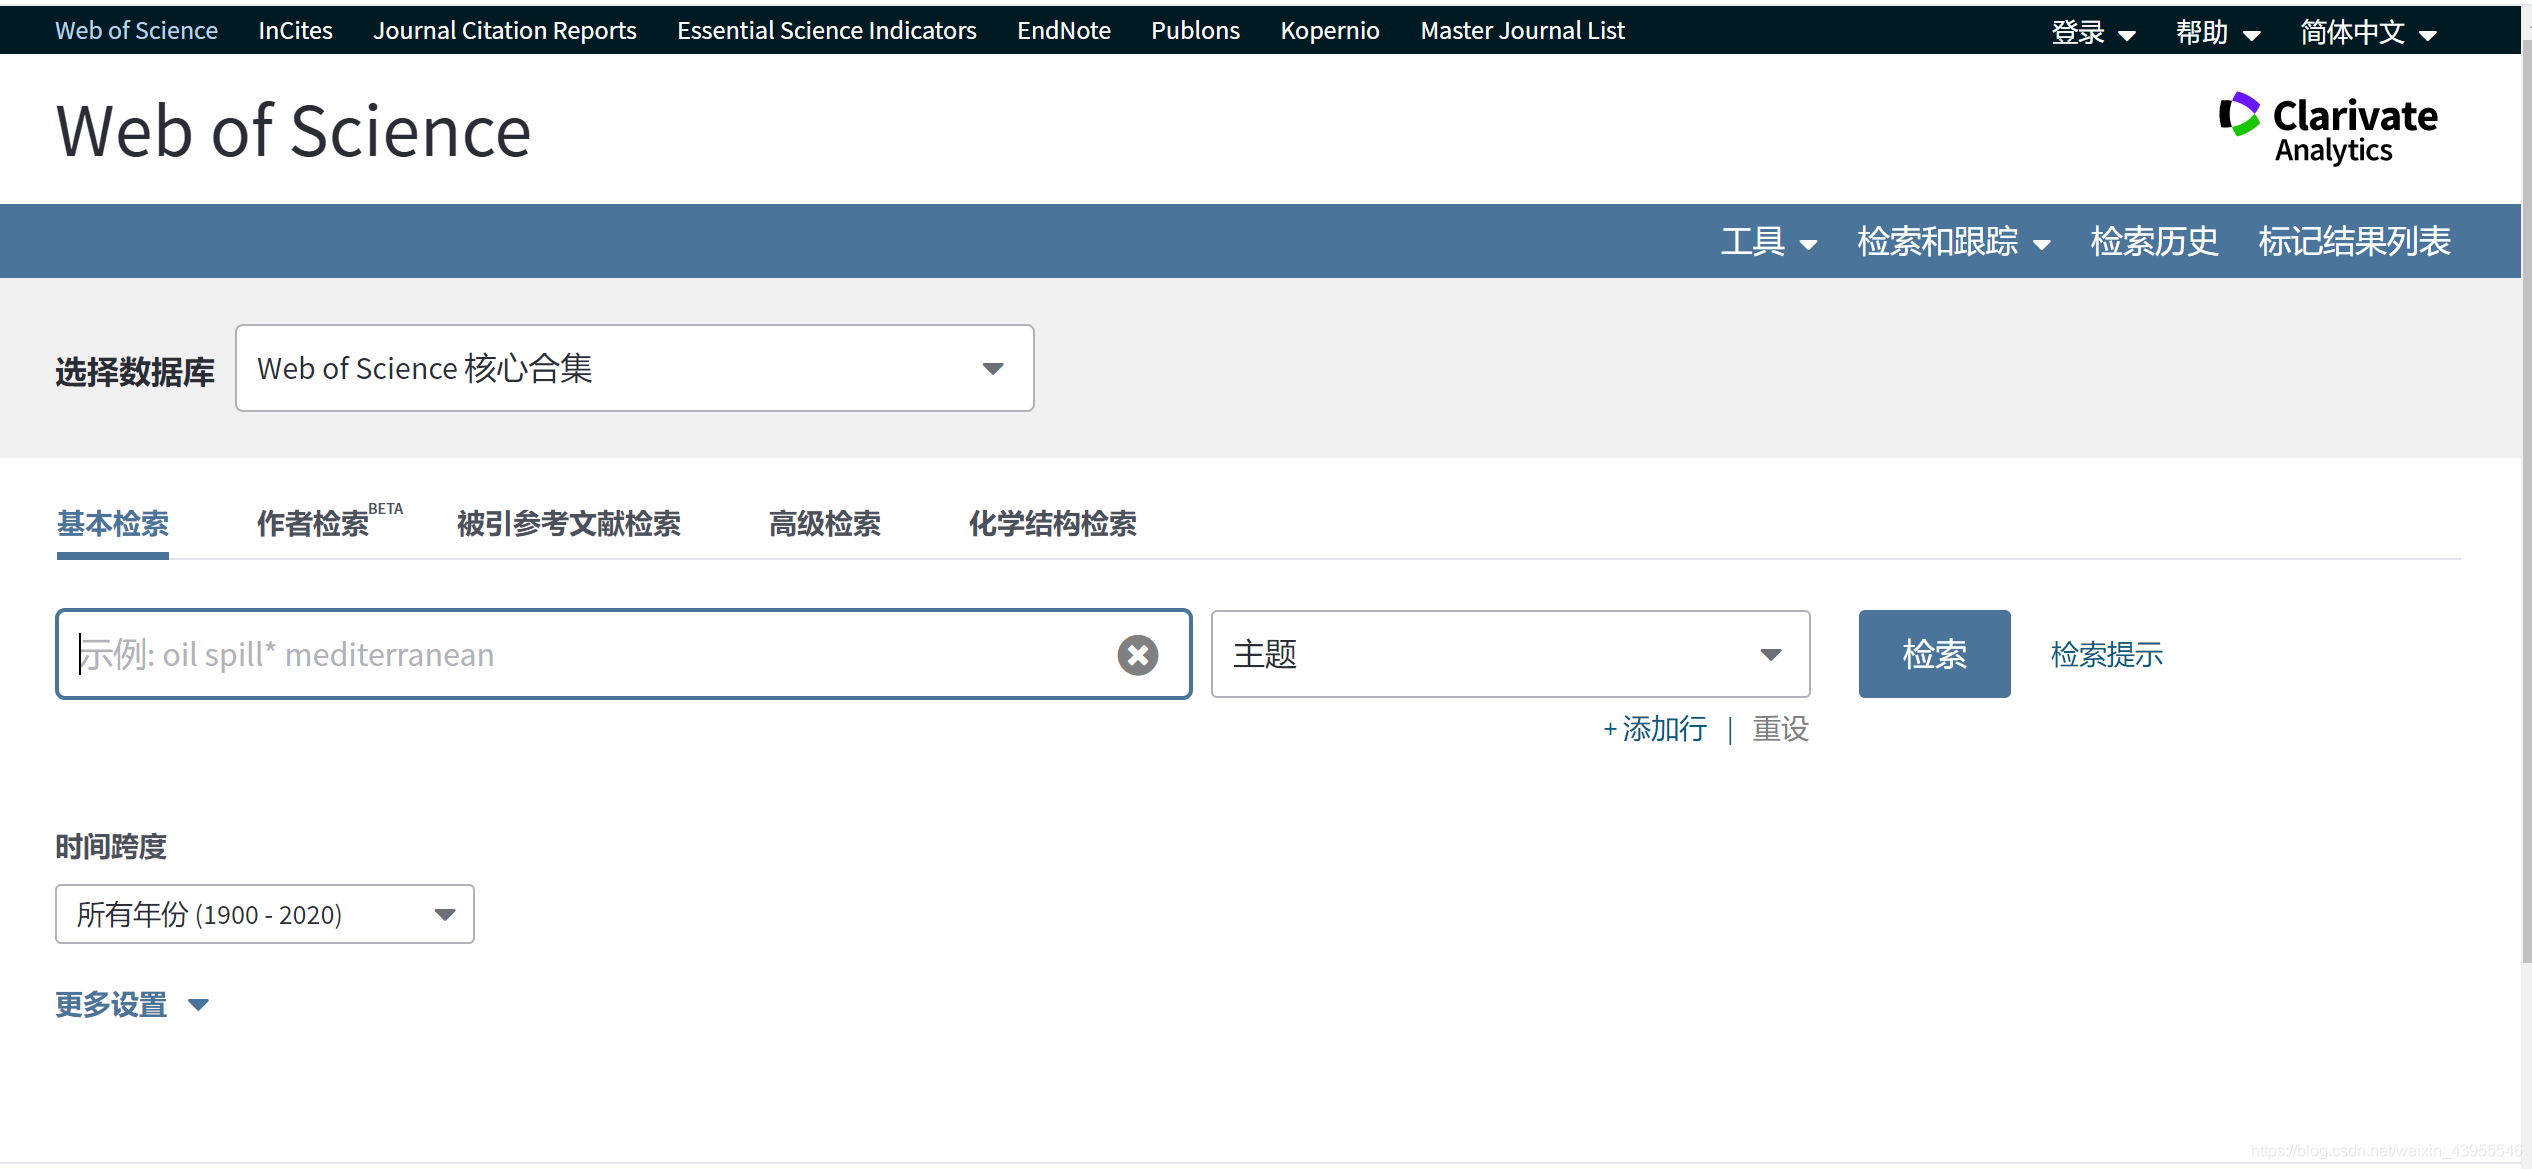This screenshot has height=1169, width=2532.
Task: Expand the 检索和跟踪 menu
Action: [1953, 241]
